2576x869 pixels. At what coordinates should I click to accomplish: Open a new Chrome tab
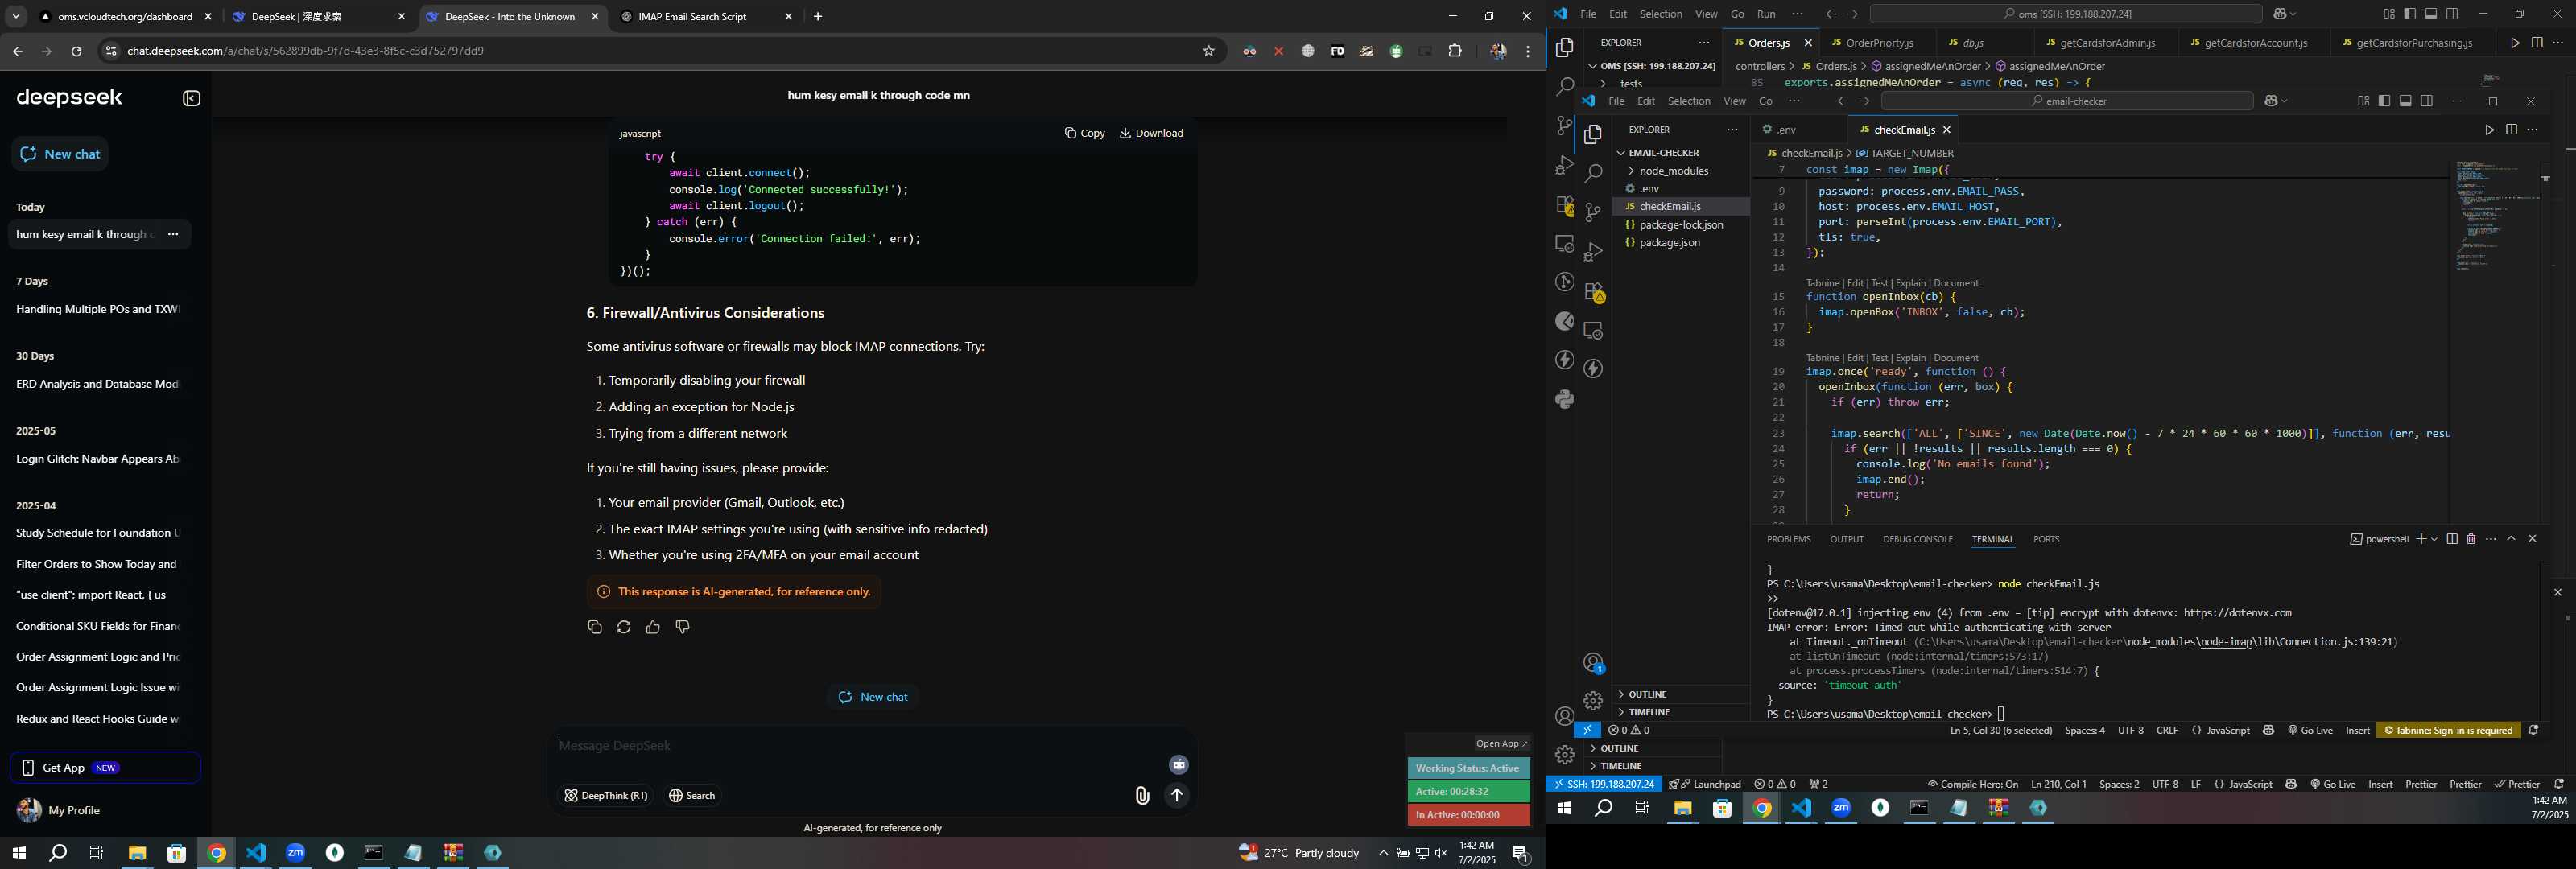(818, 17)
